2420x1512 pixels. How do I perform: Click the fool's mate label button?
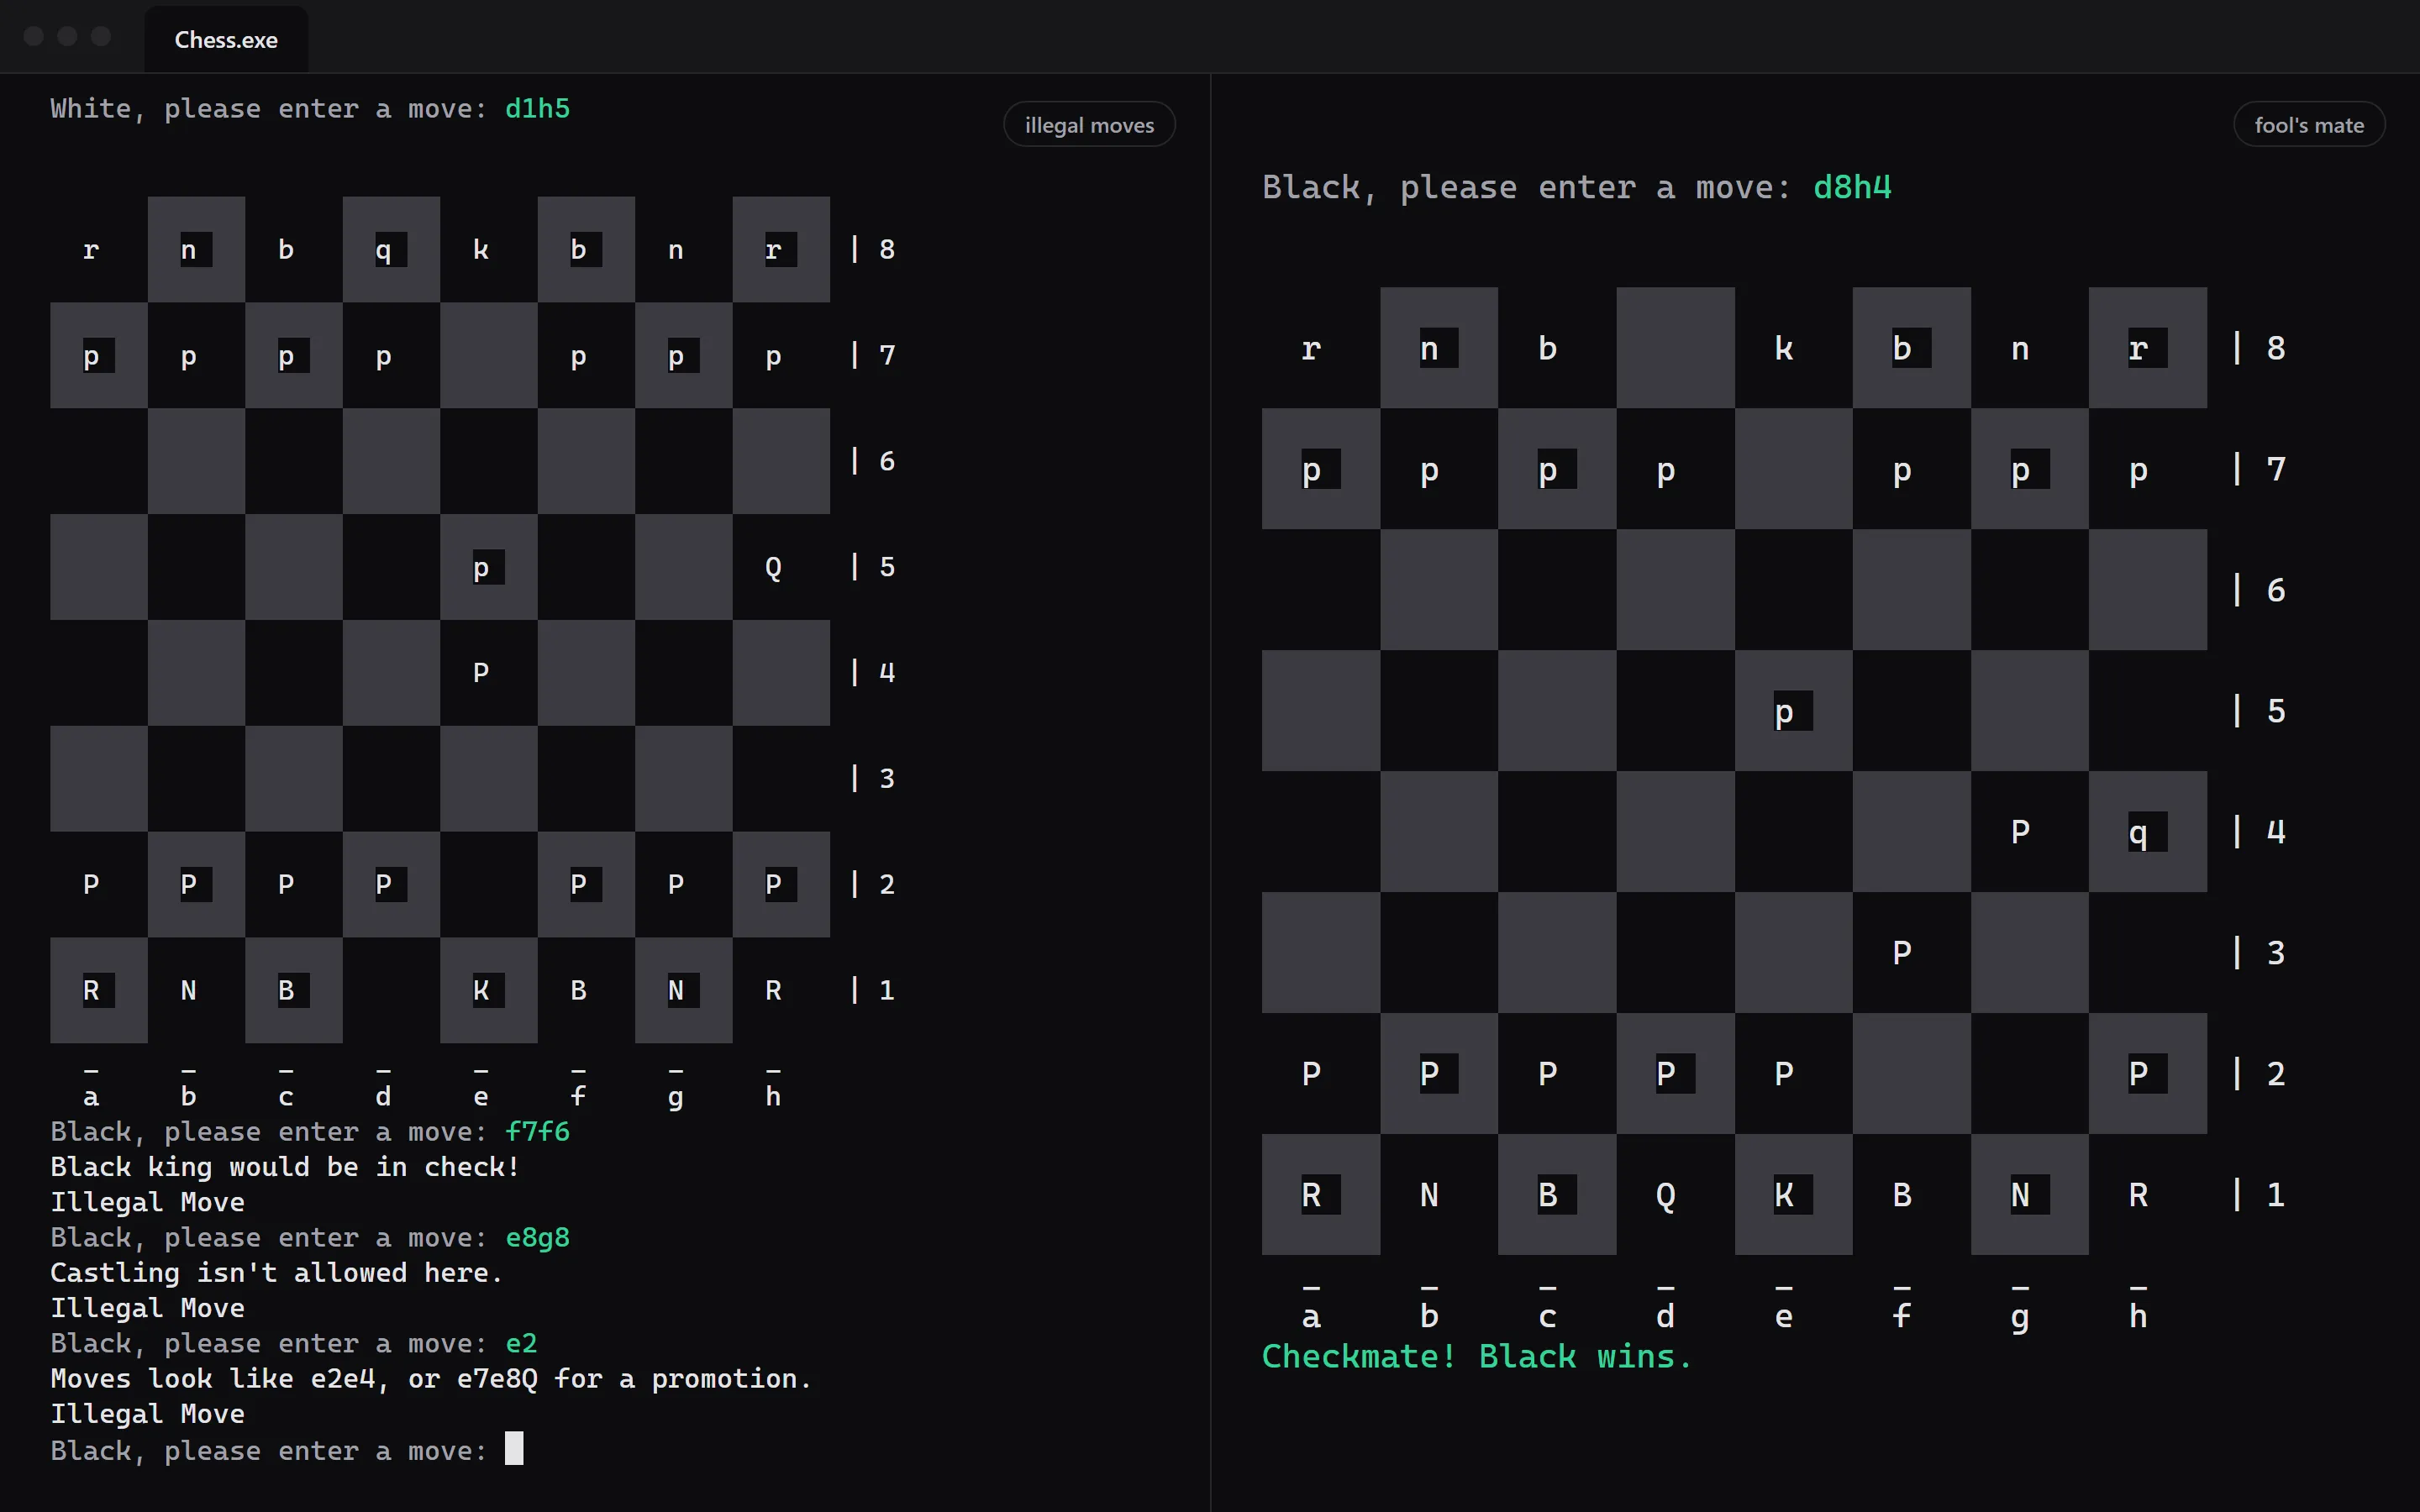click(x=2309, y=125)
